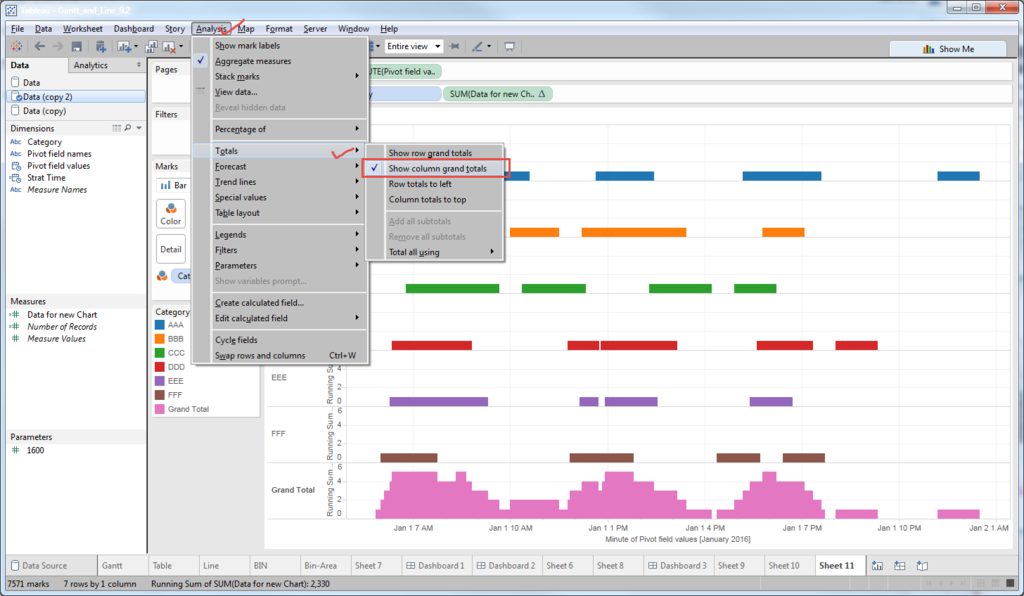1024x596 pixels.
Task: Open the Worksheet menu
Action: tap(82, 29)
